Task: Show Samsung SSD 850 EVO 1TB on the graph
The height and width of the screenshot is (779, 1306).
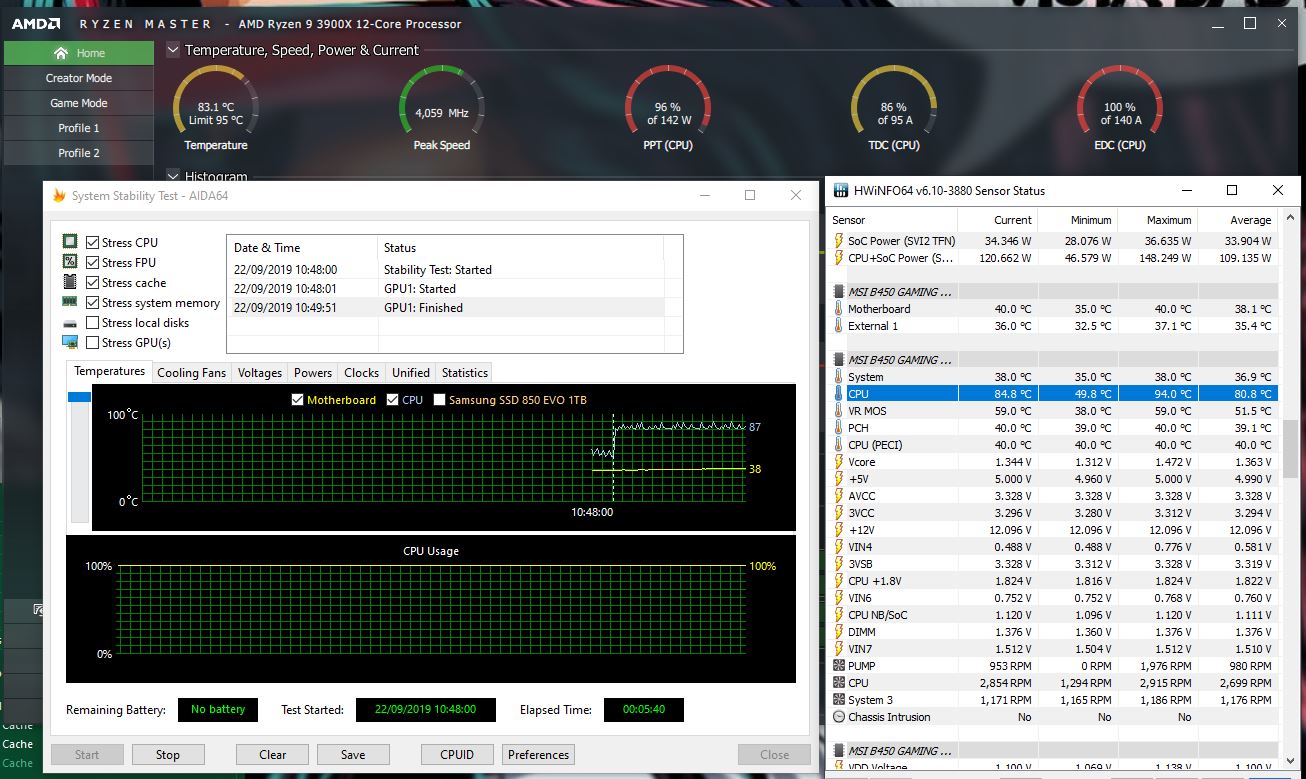Action: click(x=439, y=400)
